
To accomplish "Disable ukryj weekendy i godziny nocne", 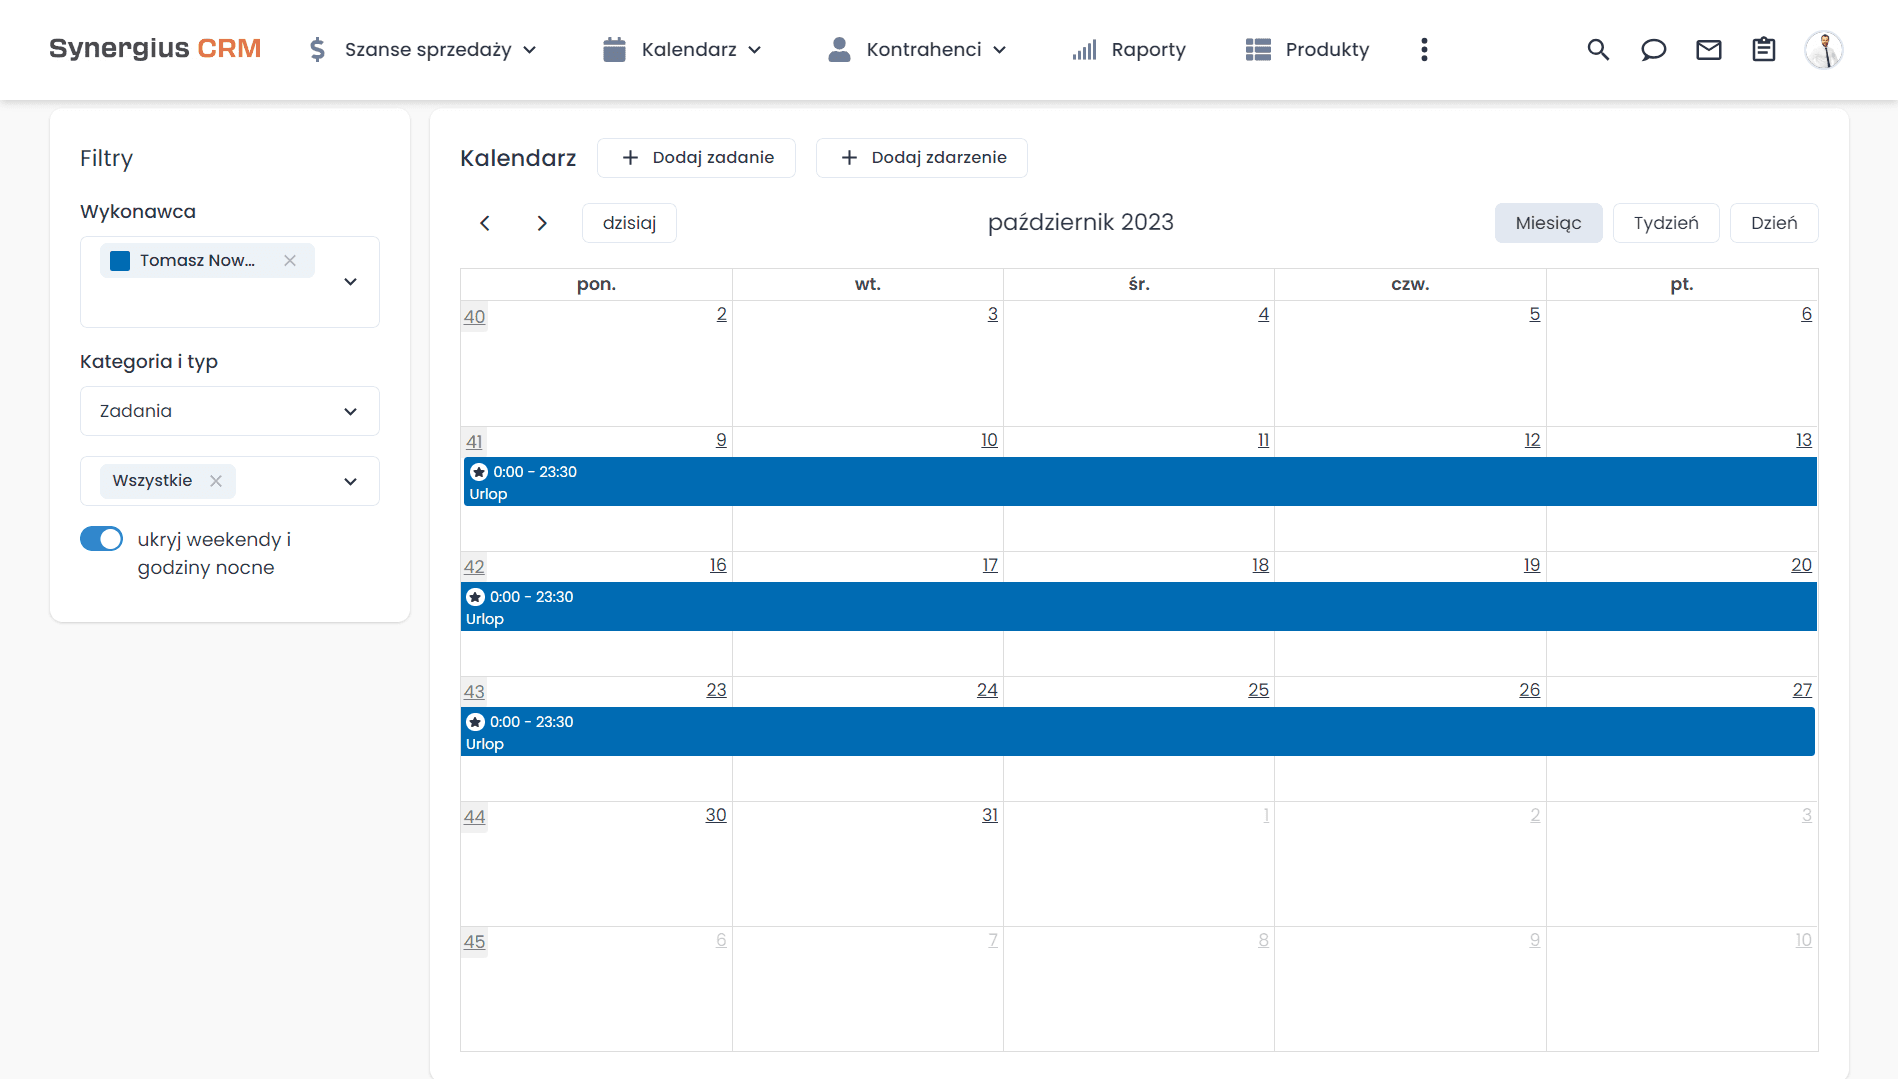I will (101, 538).
